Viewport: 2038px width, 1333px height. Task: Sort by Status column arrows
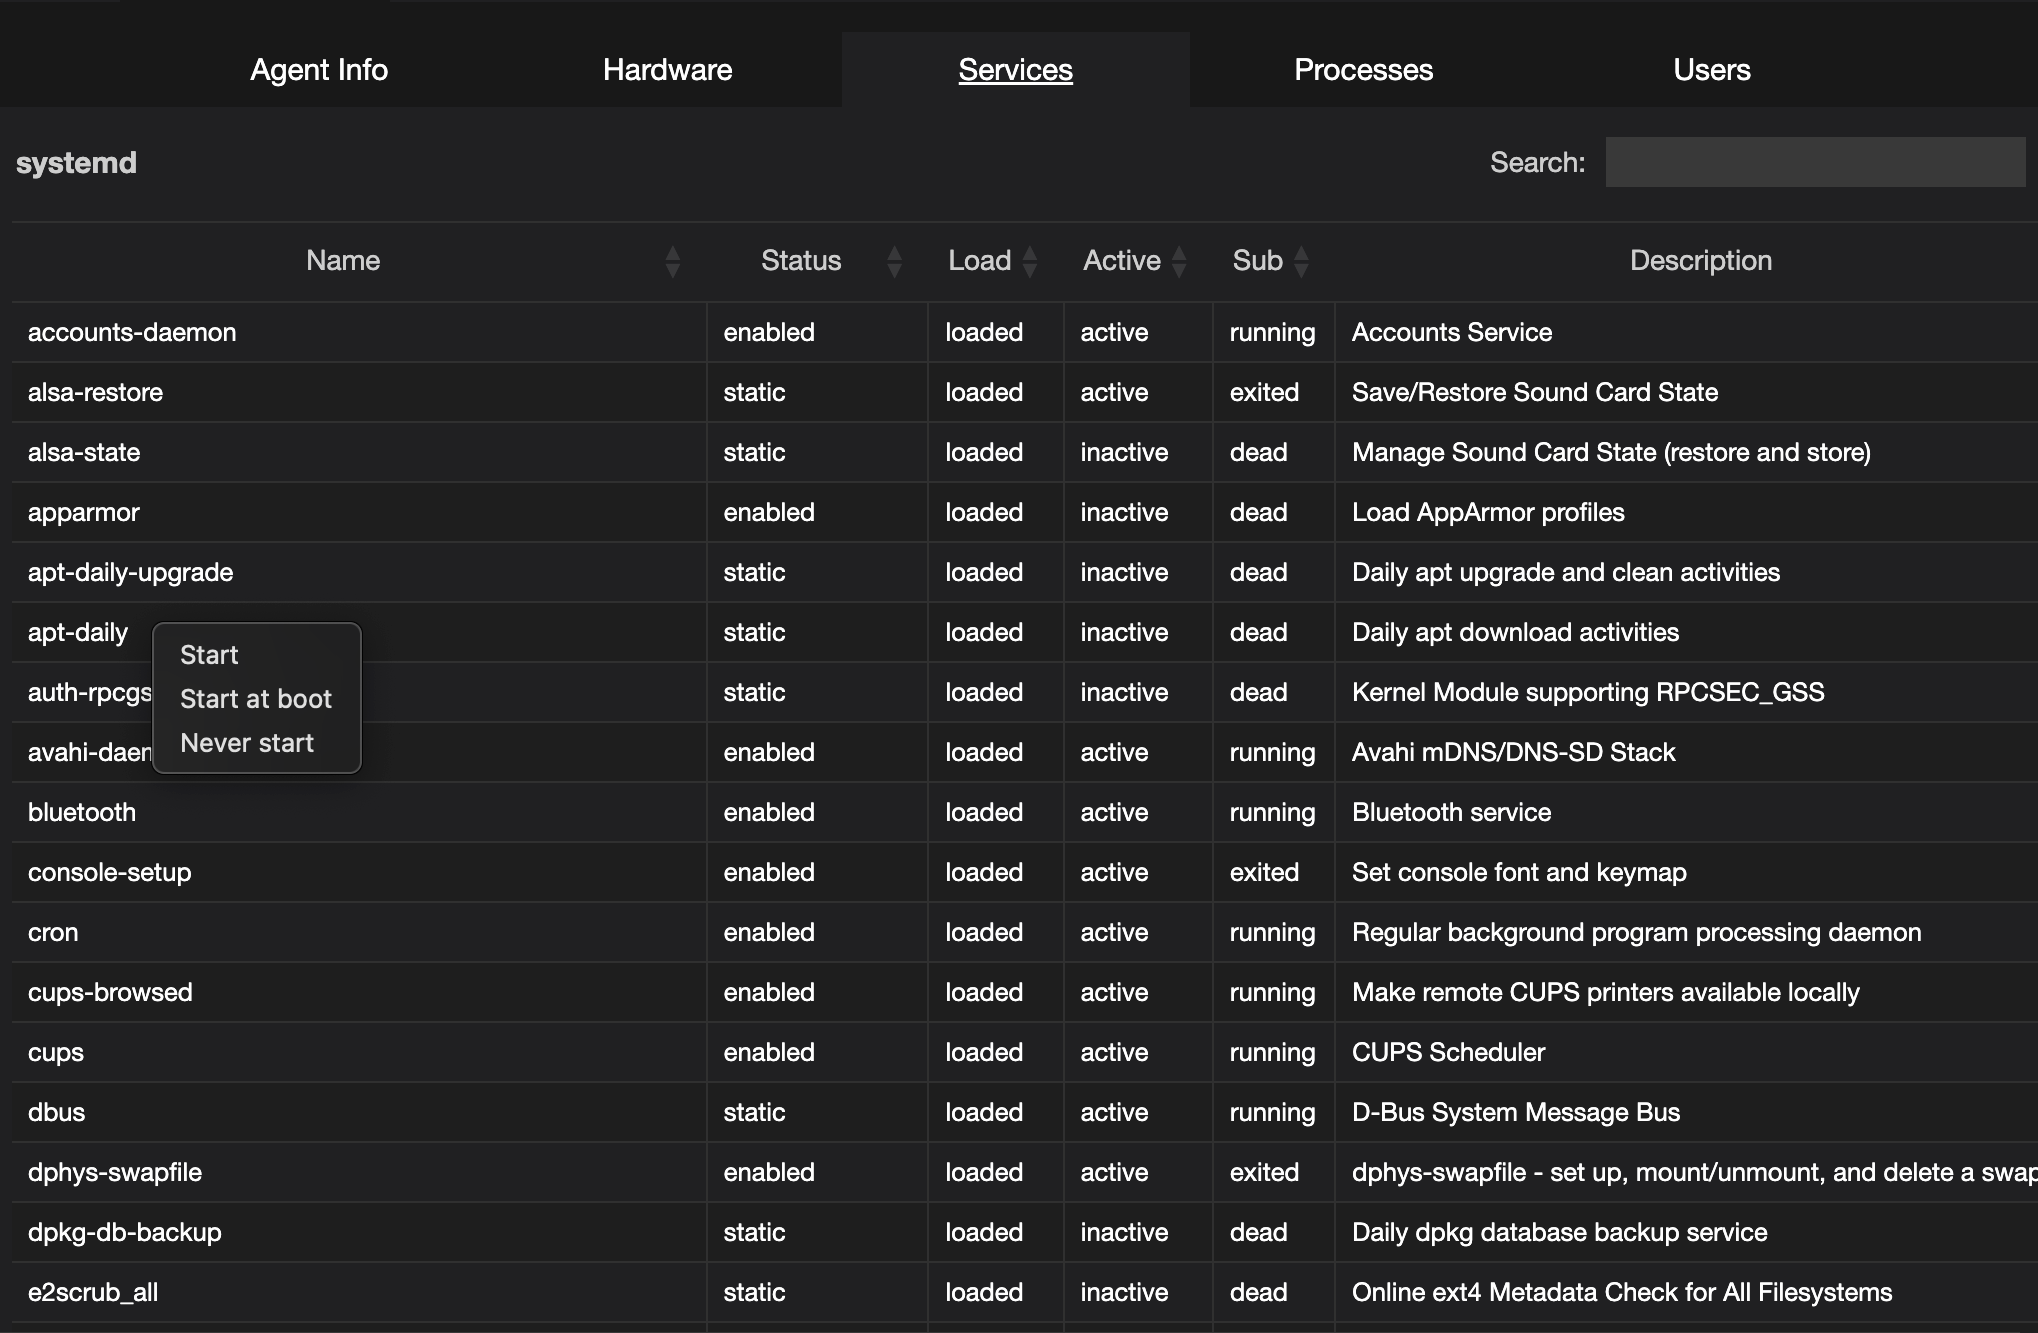[x=894, y=262]
